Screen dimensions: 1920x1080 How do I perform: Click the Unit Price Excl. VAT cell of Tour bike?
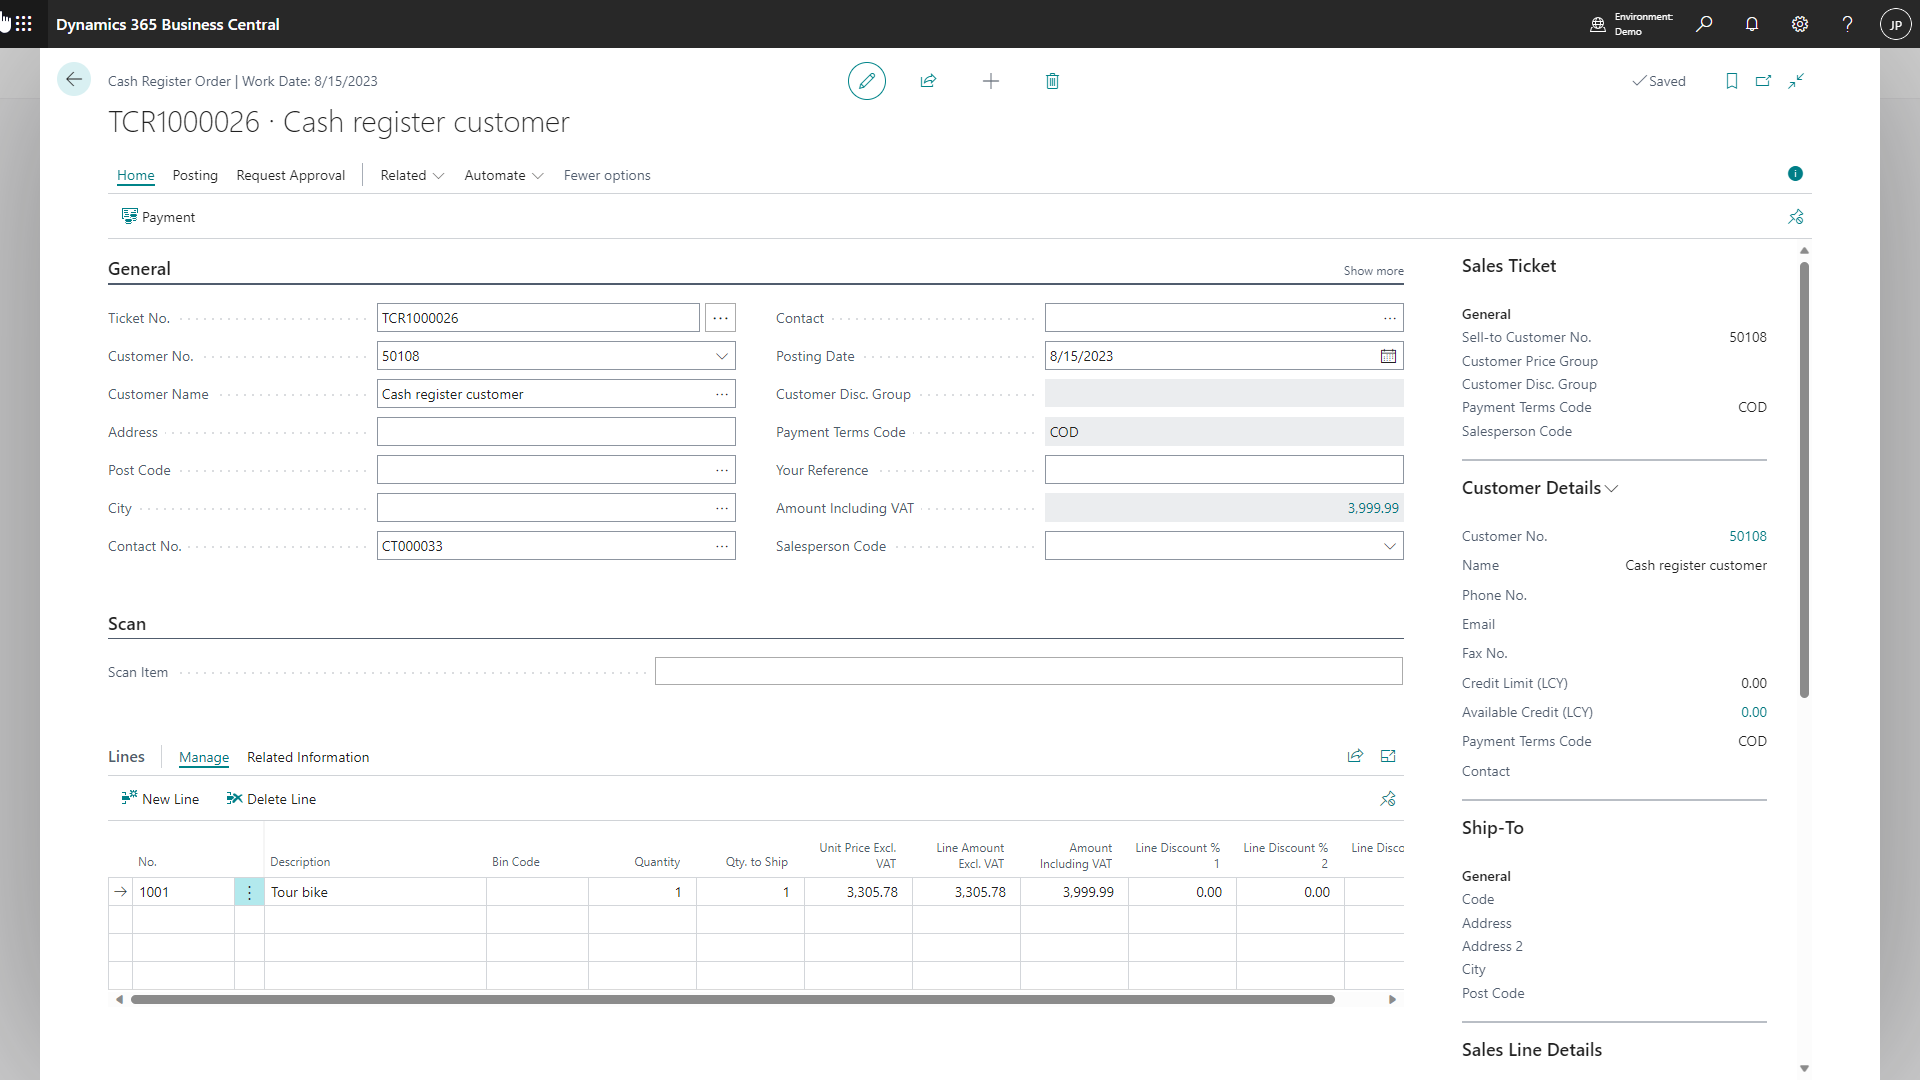click(x=858, y=892)
